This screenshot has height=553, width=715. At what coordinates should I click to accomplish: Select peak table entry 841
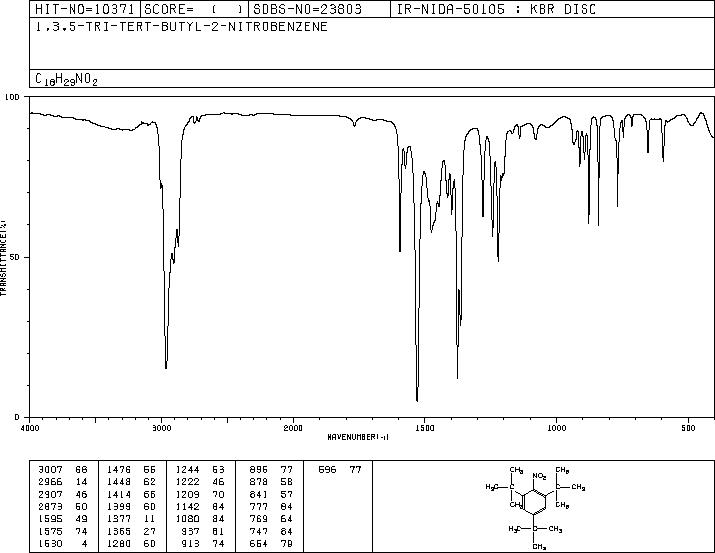[259, 494]
